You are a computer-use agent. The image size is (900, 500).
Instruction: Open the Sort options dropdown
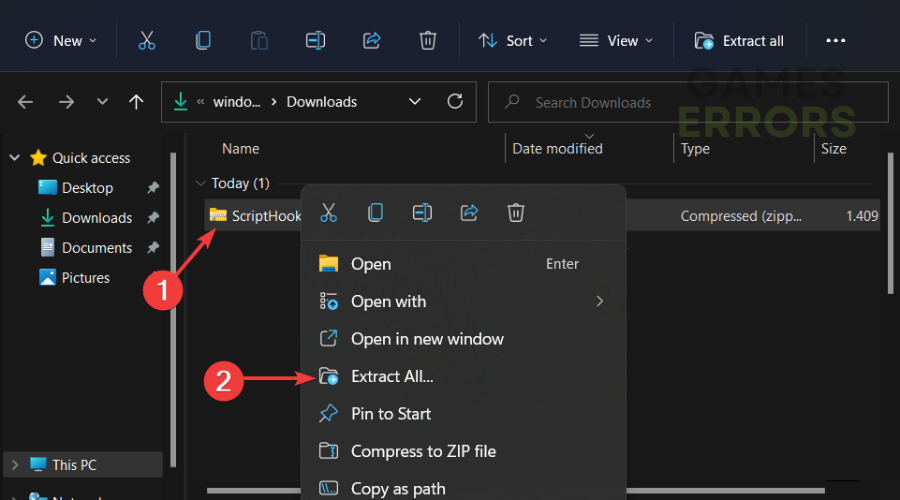click(x=513, y=40)
